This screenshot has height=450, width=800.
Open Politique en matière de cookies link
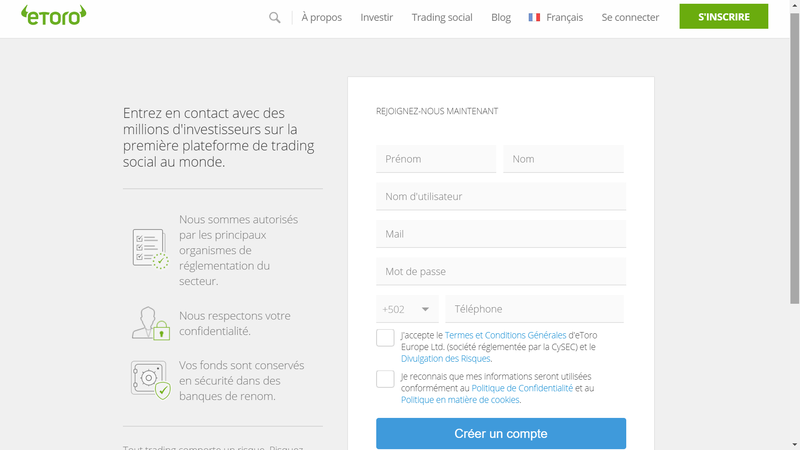click(x=460, y=400)
